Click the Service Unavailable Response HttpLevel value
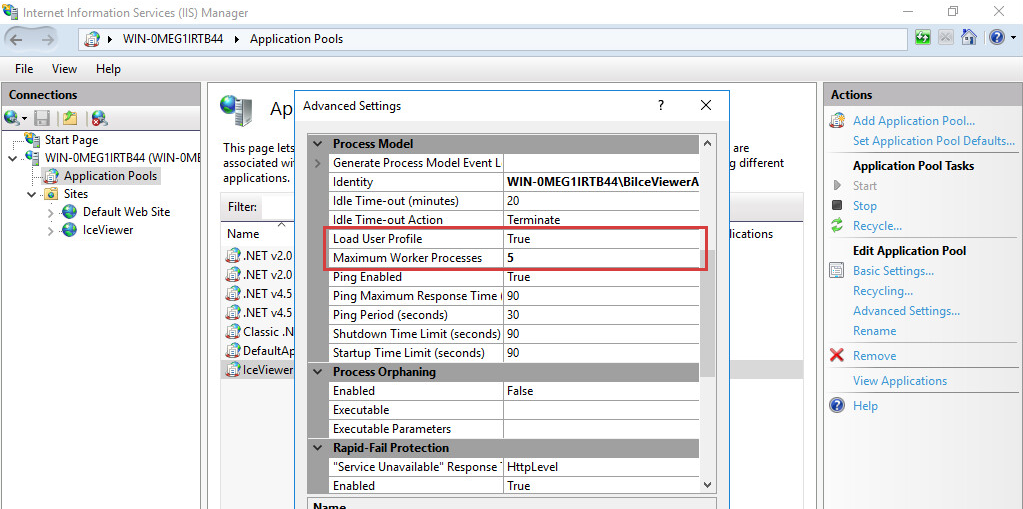 [x=601, y=467]
